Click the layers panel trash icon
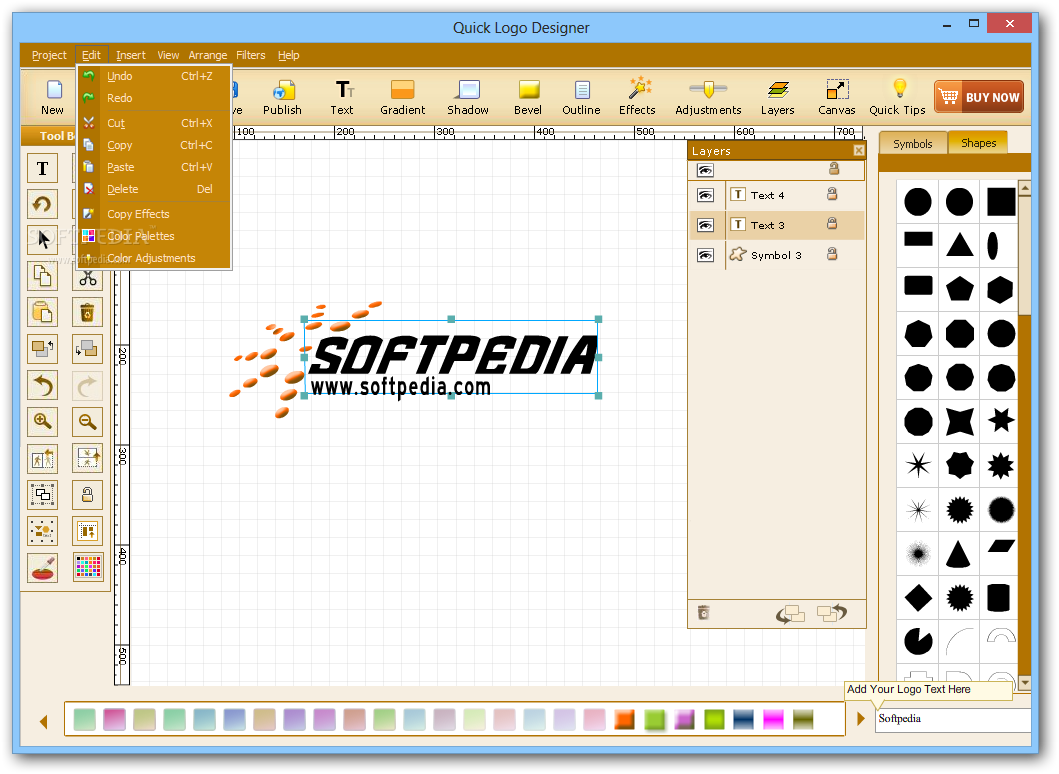This screenshot has height=774, width=1059. 704,613
